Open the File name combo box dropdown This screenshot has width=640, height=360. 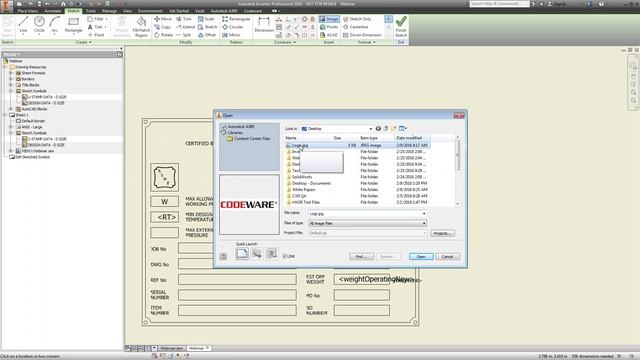[424, 213]
